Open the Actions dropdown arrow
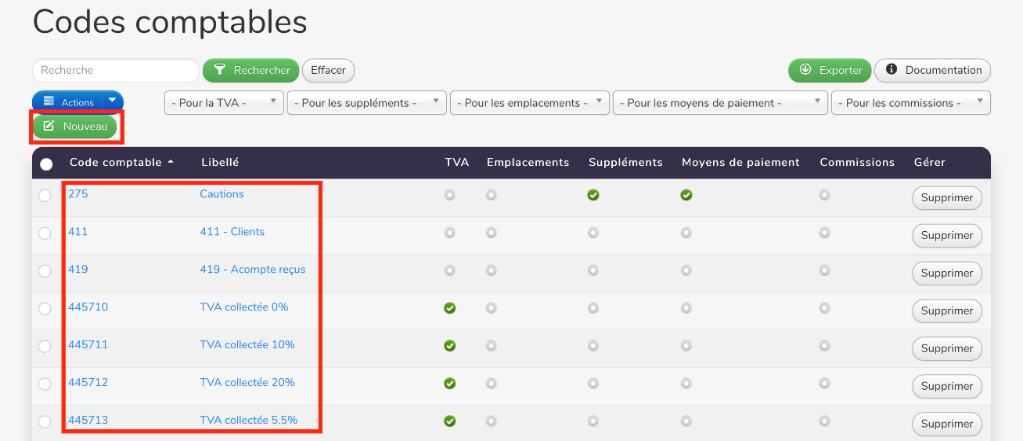This screenshot has width=1023, height=441. pyautogui.click(x=114, y=101)
